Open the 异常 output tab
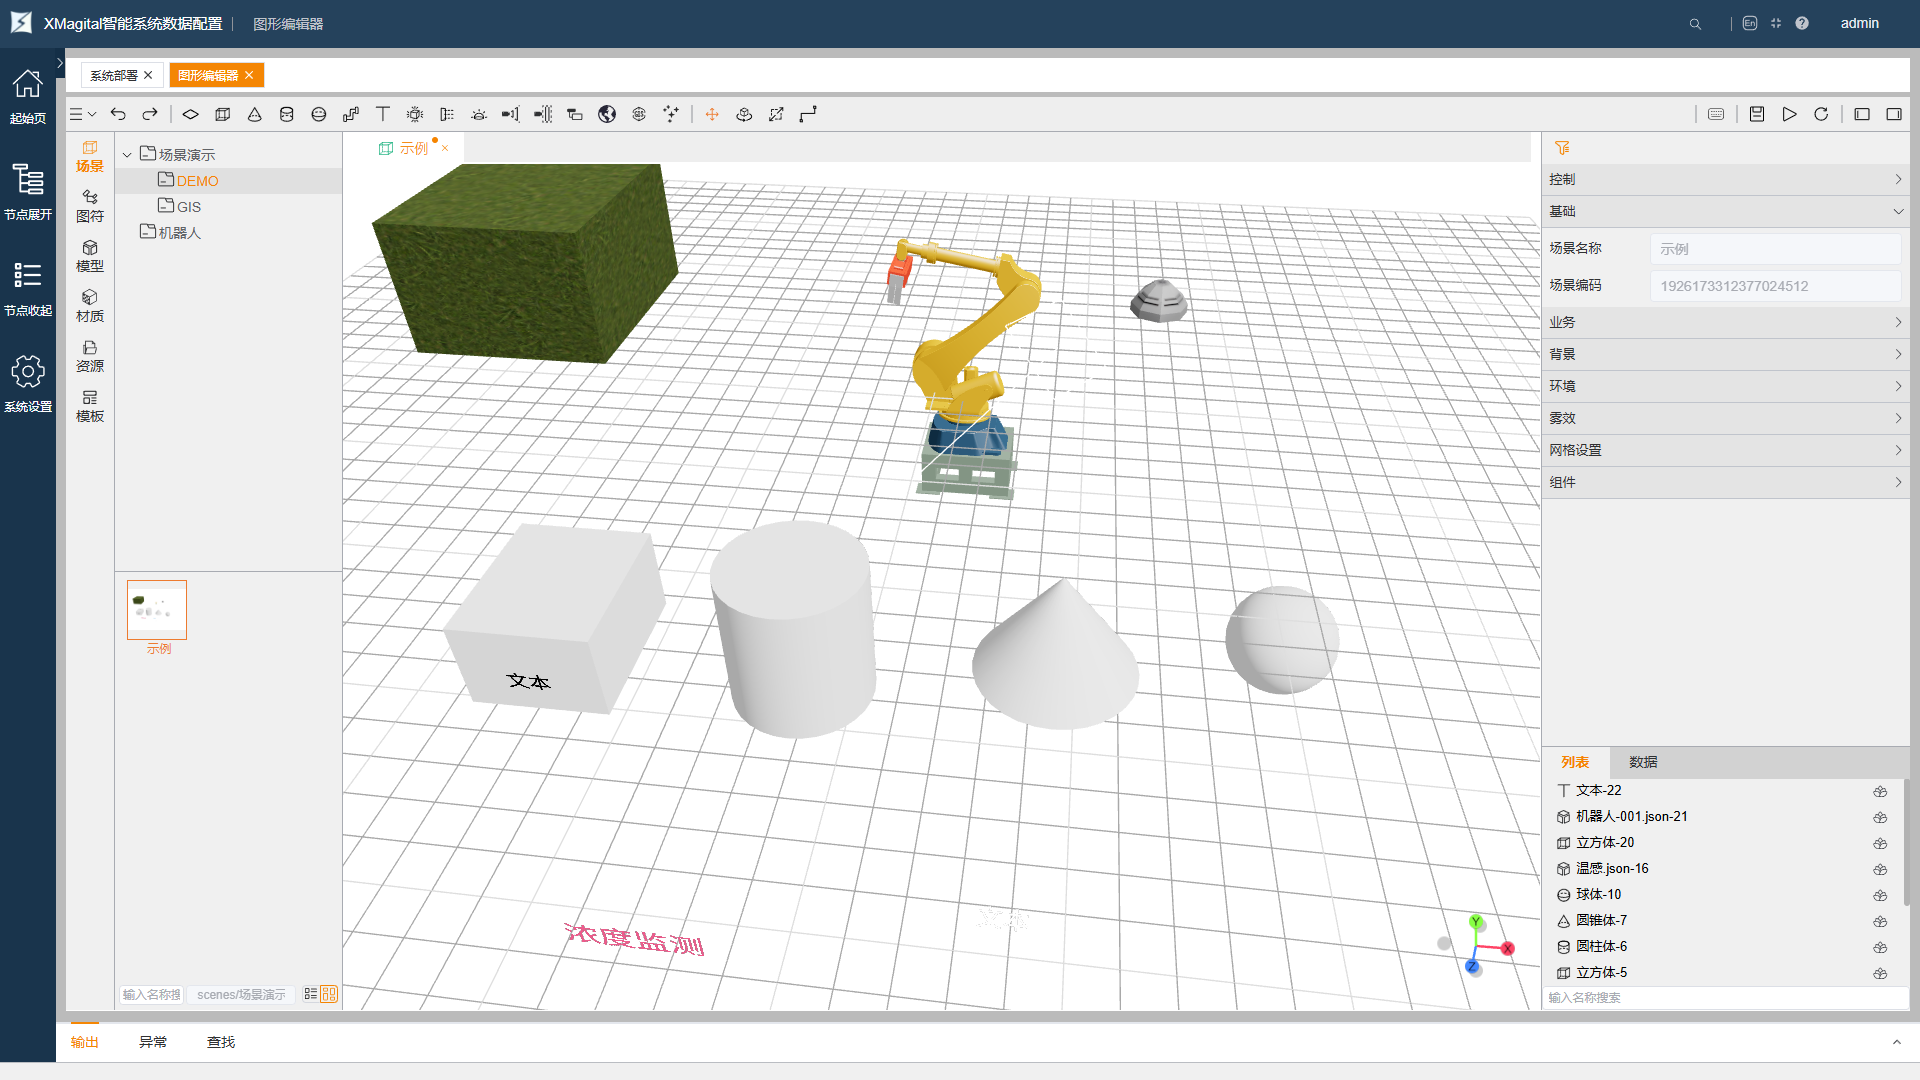Image resolution: width=1920 pixels, height=1080 pixels. pos(153,1042)
